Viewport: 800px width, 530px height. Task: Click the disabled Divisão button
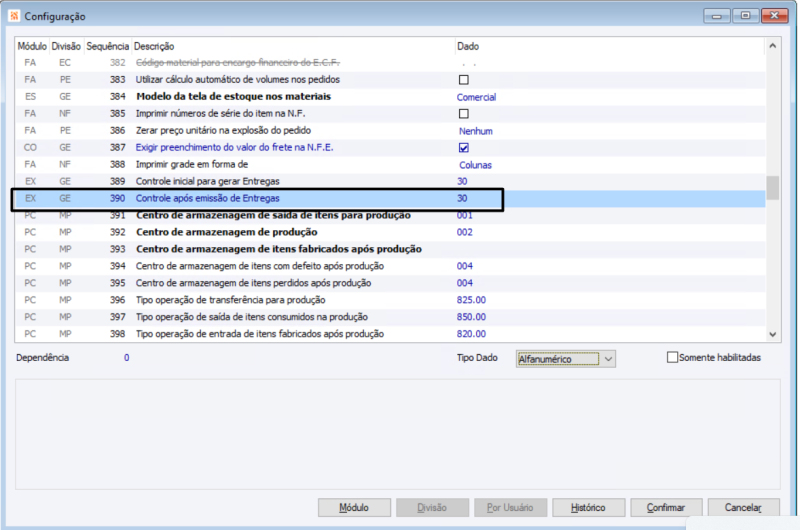click(432, 508)
